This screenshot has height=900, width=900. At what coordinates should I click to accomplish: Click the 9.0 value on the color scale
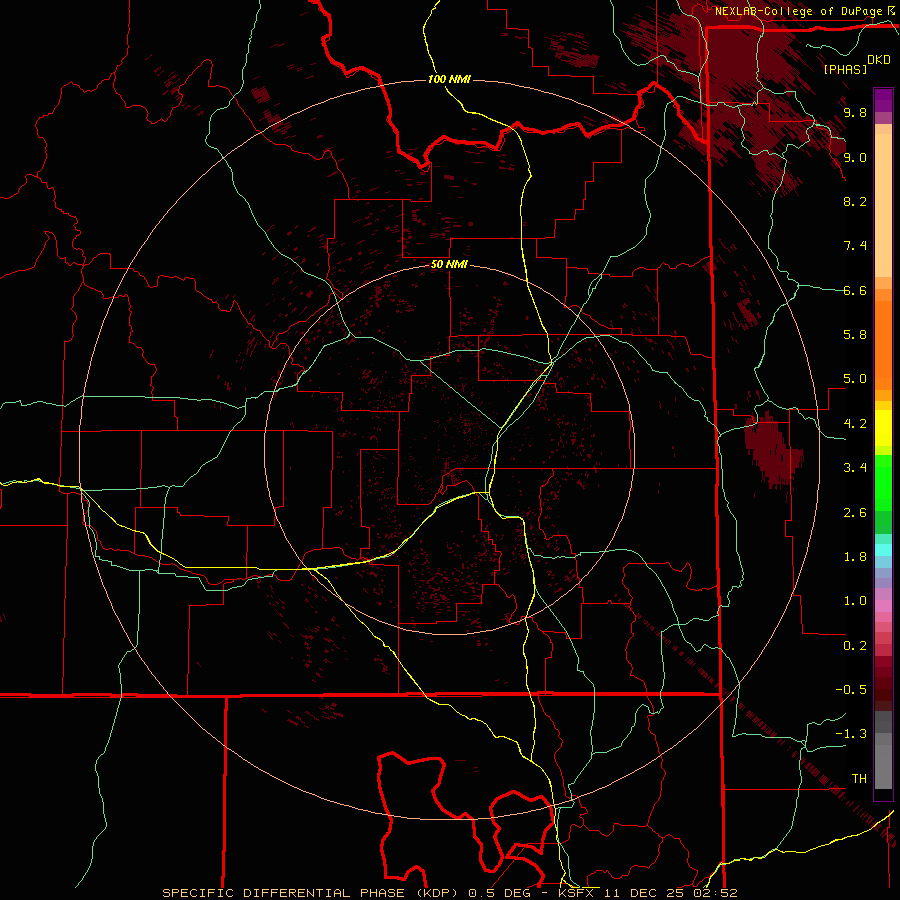pyautogui.click(x=855, y=157)
